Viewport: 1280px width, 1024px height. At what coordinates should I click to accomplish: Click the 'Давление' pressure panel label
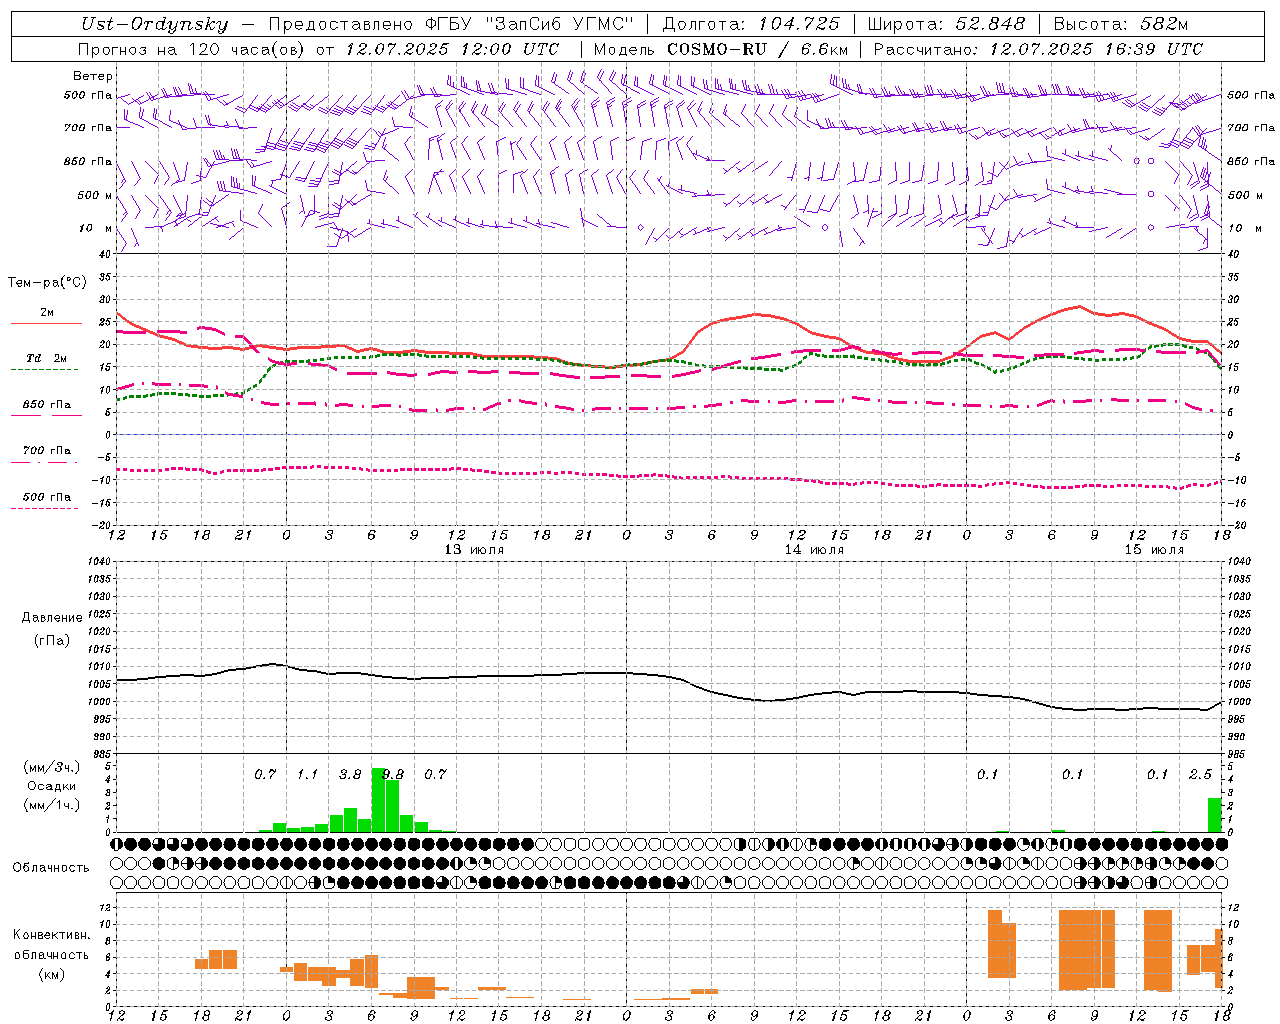(x=51, y=618)
